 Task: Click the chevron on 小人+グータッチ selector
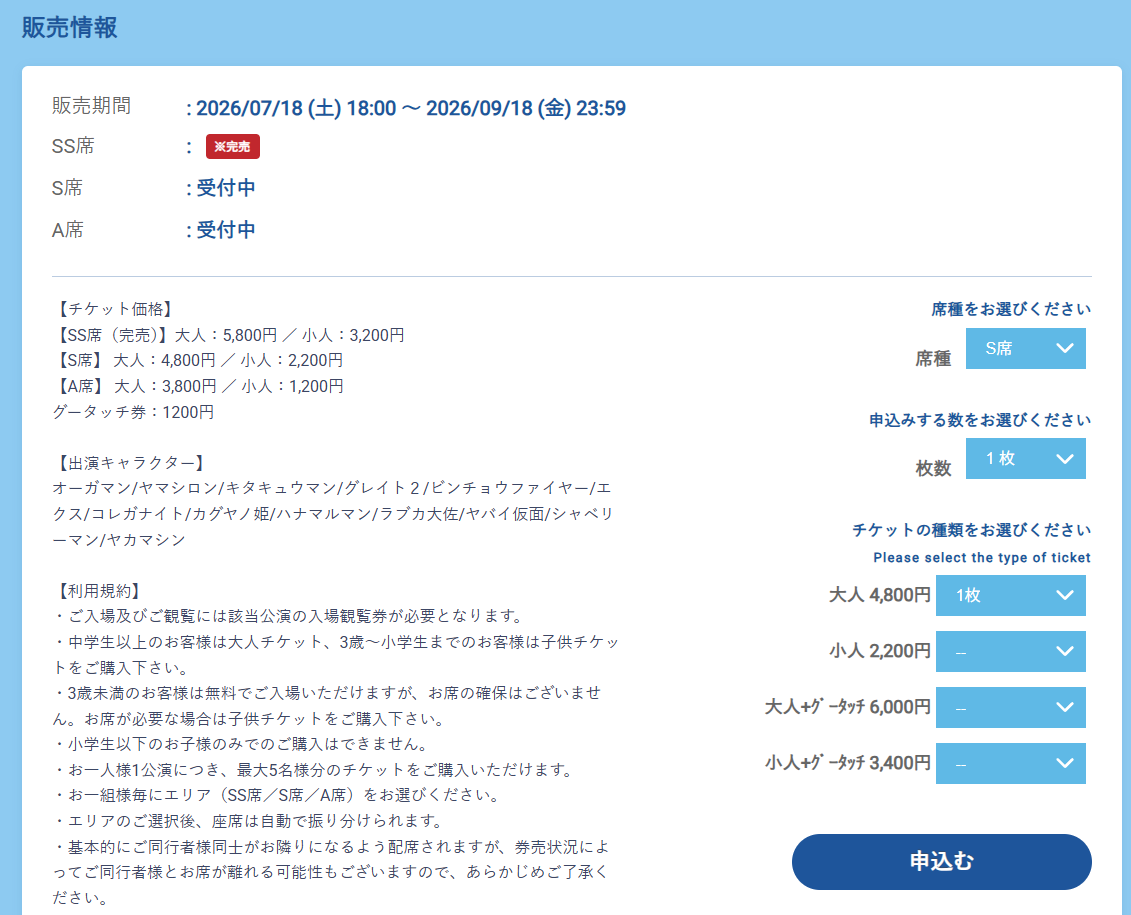coord(1065,764)
